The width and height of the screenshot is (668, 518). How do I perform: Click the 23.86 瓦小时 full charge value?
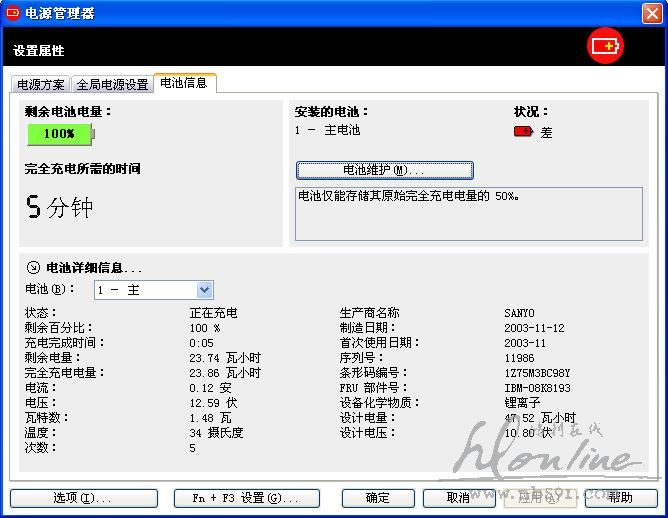coord(225,373)
